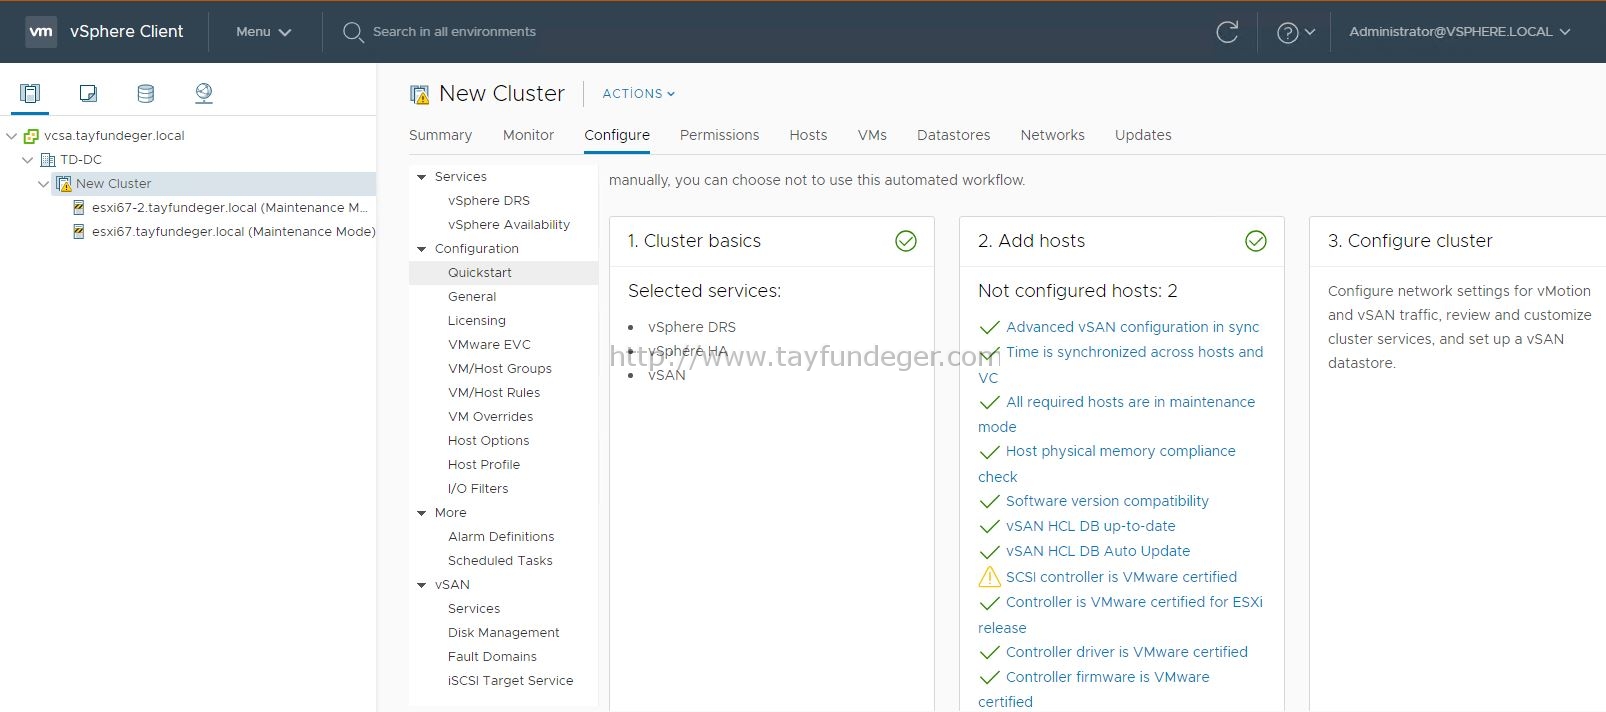Open the Hosts and Clusters inventory view

[x=30, y=93]
